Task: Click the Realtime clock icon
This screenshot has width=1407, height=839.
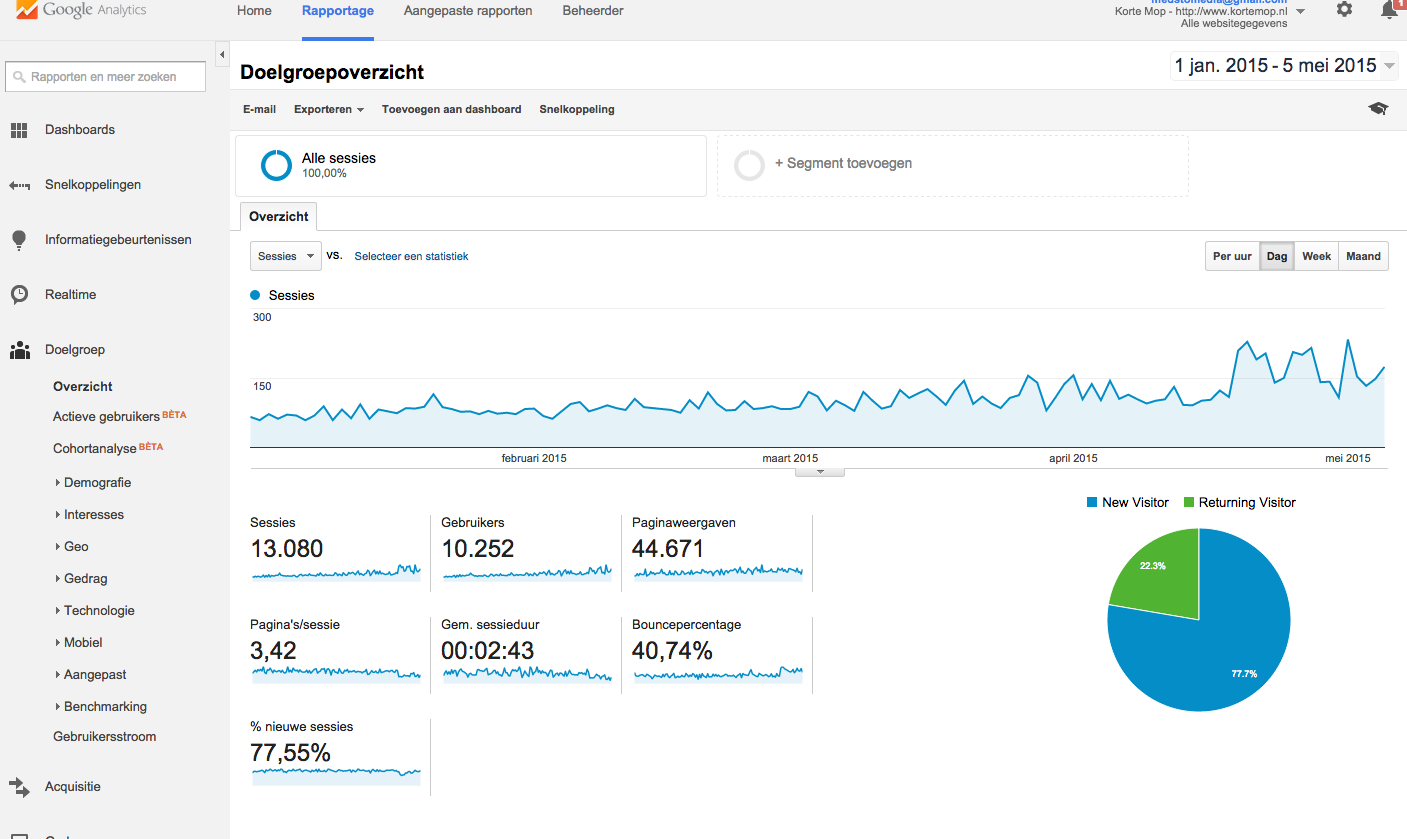Action: tap(19, 295)
